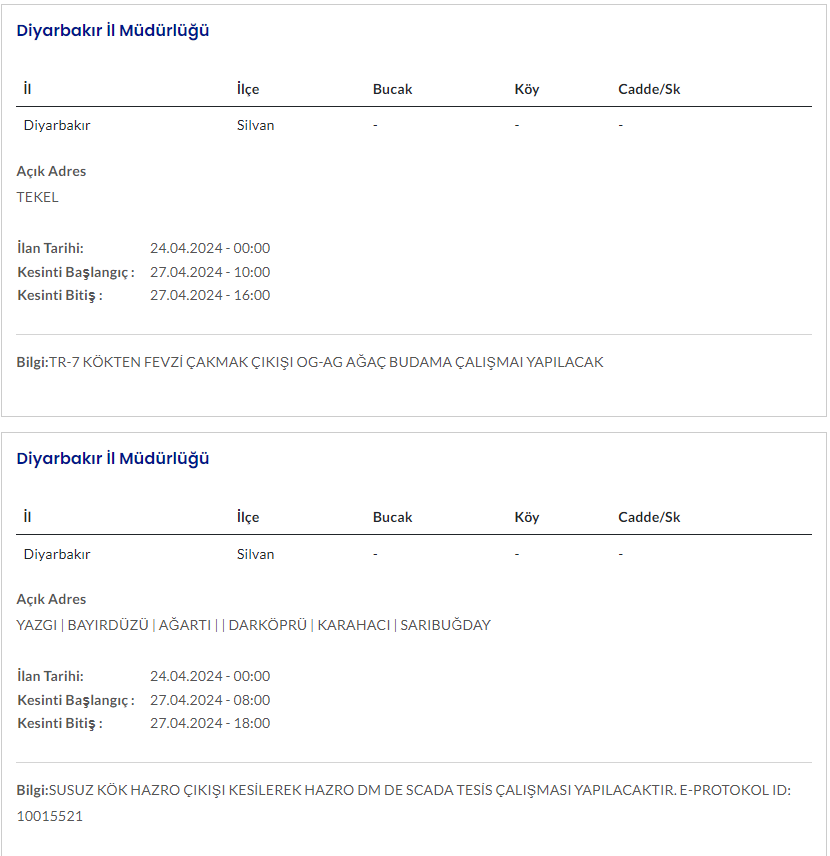Click the Köy column header in second table
The width and height of the screenshot is (830, 856).
click(526, 517)
